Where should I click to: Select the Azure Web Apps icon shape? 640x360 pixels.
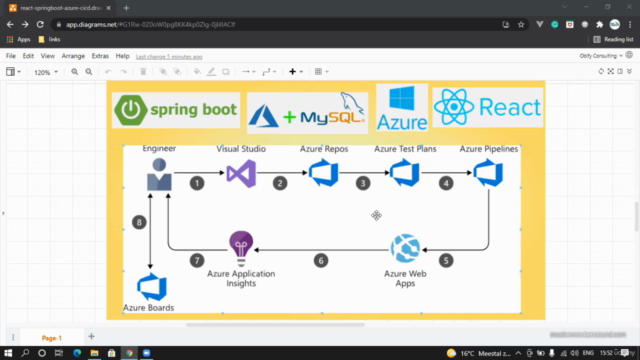pyautogui.click(x=405, y=248)
